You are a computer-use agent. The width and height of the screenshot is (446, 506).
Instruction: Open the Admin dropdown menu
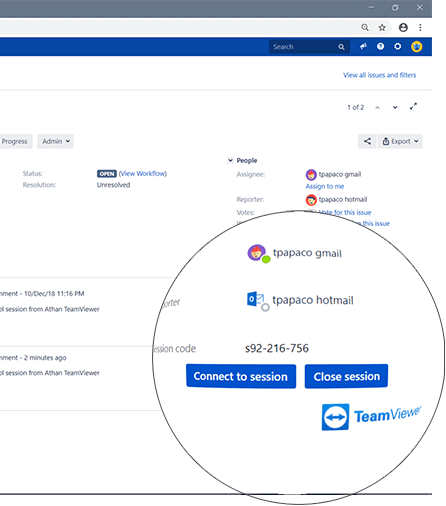point(55,141)
